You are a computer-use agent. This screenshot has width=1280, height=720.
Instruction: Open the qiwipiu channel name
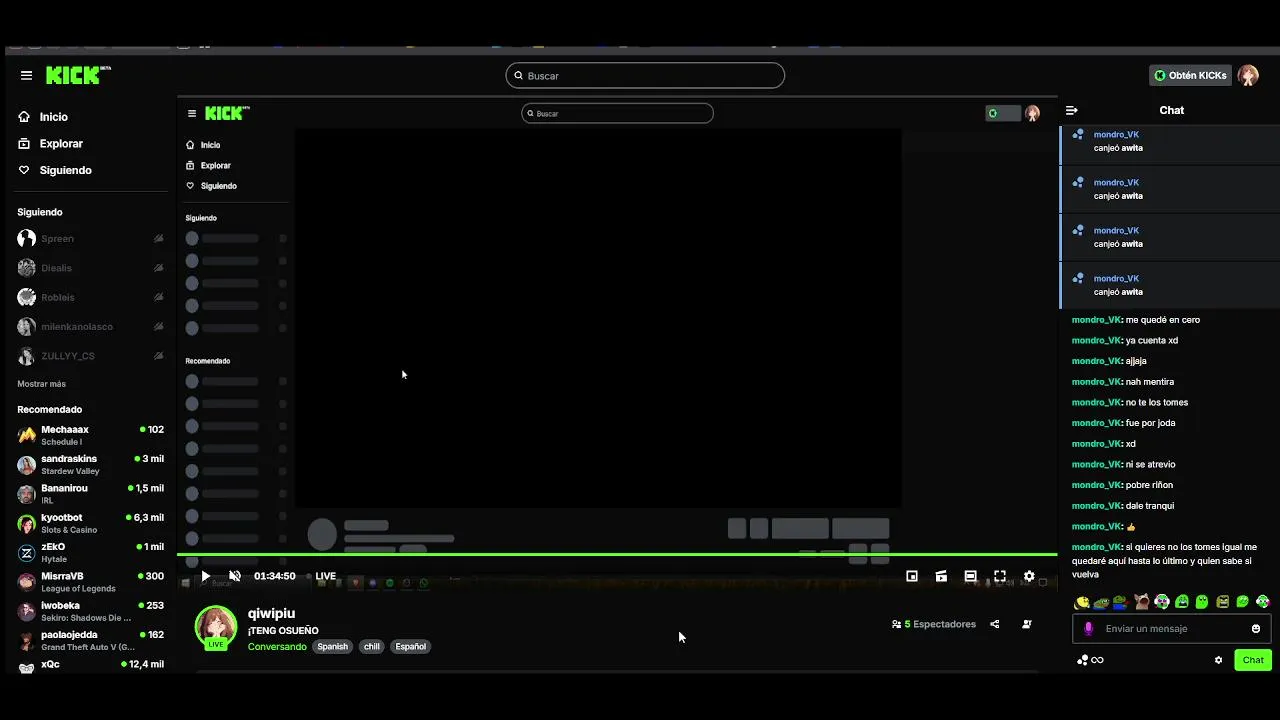[x=271, y=614]
